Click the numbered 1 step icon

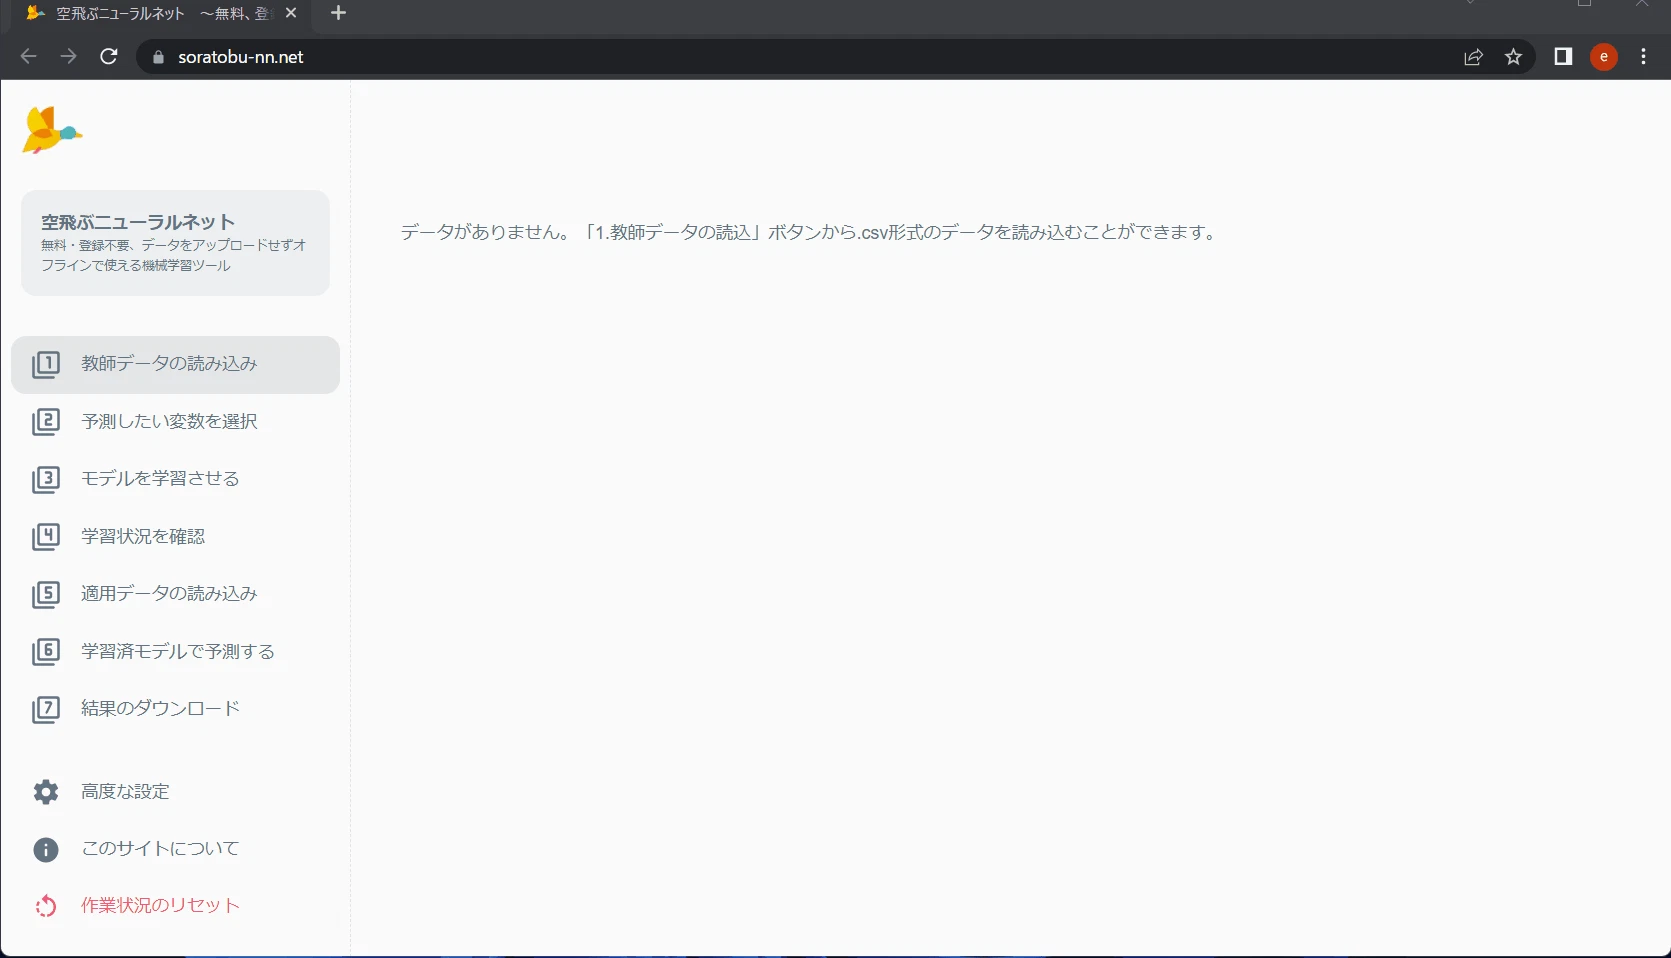tap(46, 364)
